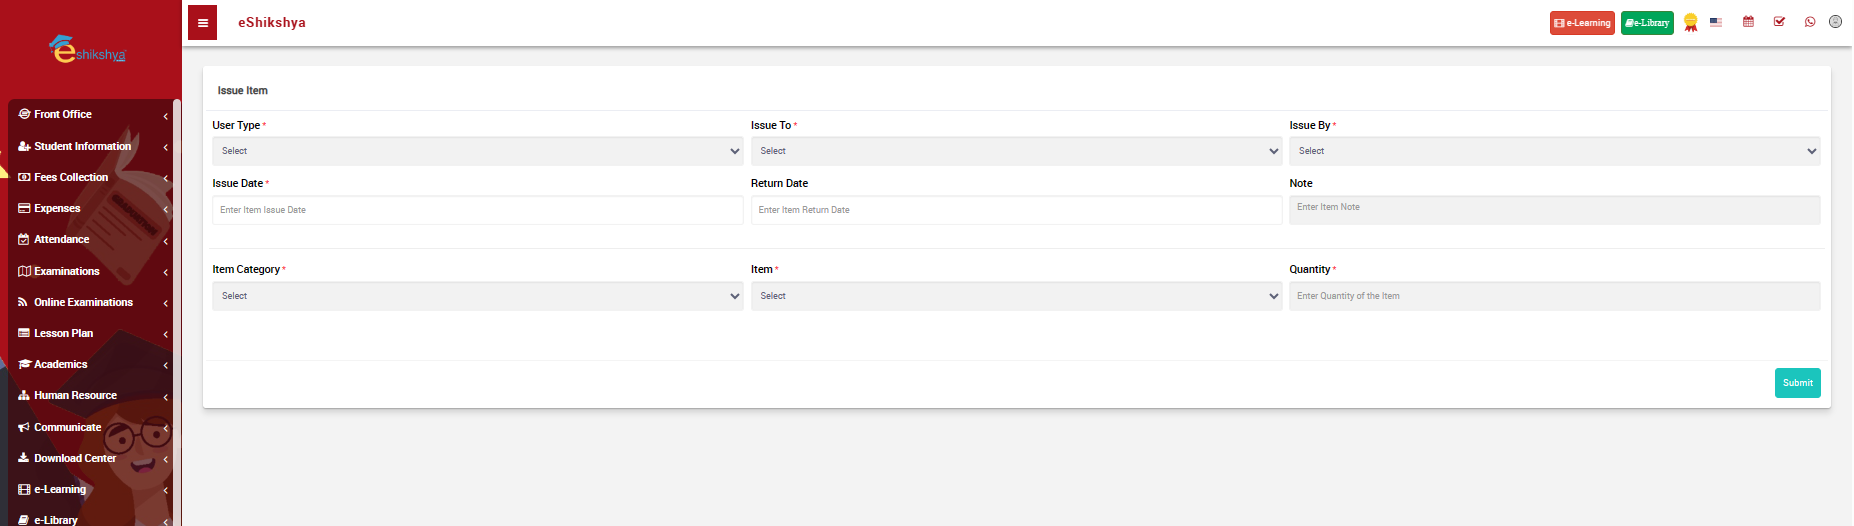The image size is (1854, 526).
Task: Expand the Item Category select box
Action: pos(477,296)
